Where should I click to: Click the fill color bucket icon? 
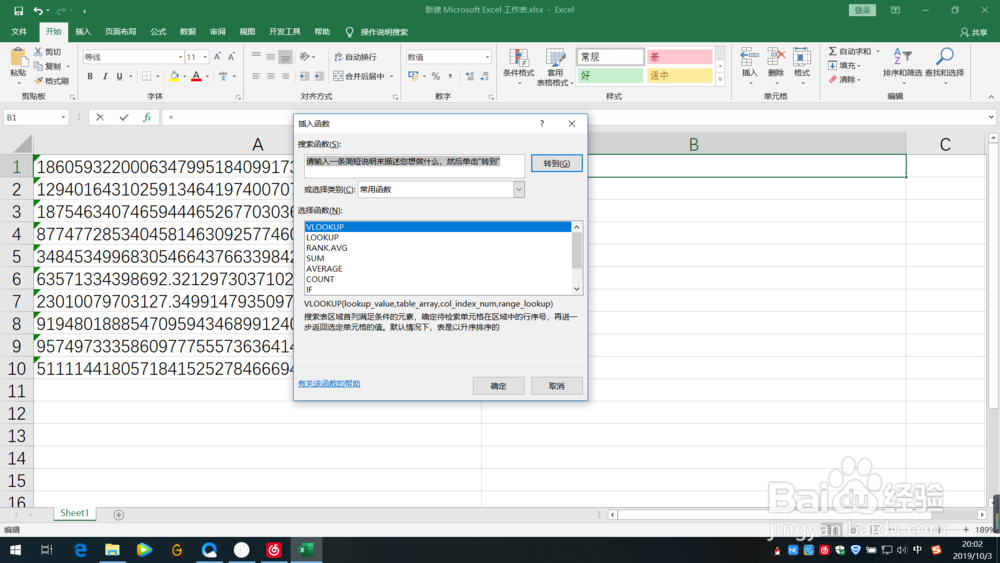pos(173,77)
